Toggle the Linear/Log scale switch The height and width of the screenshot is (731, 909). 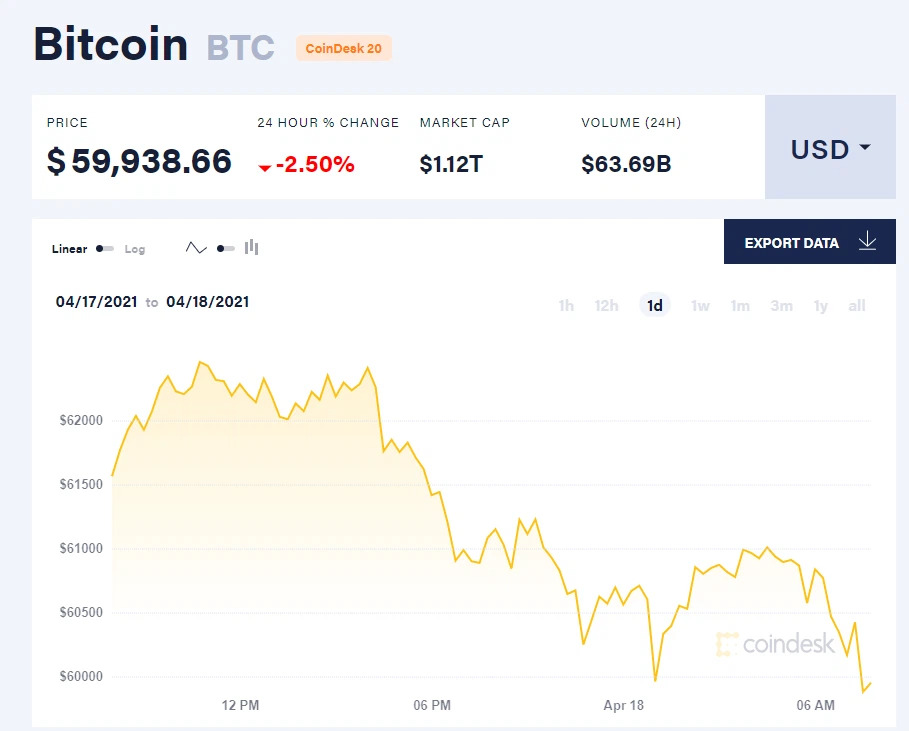coord(105,249)
